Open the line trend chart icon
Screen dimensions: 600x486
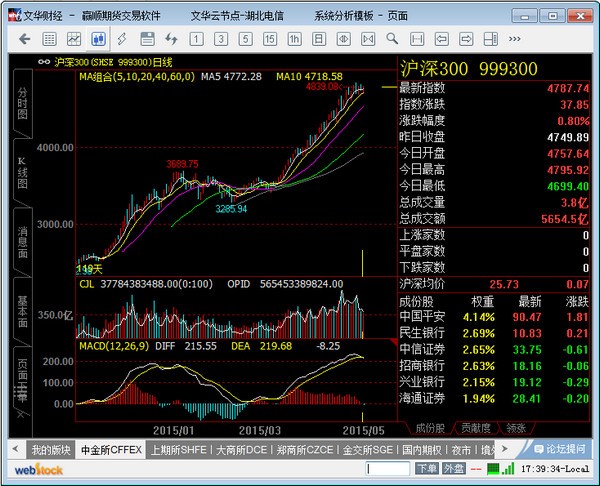[74, 38]
